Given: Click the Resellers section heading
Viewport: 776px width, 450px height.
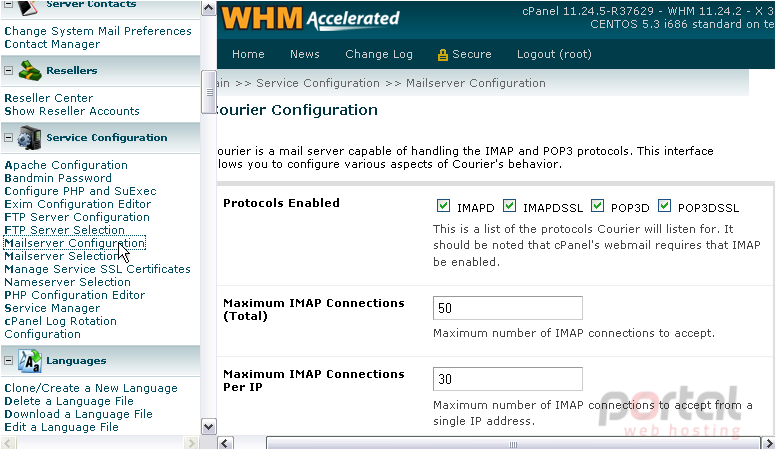Looking at the screenshot, I should pos(71,70).
